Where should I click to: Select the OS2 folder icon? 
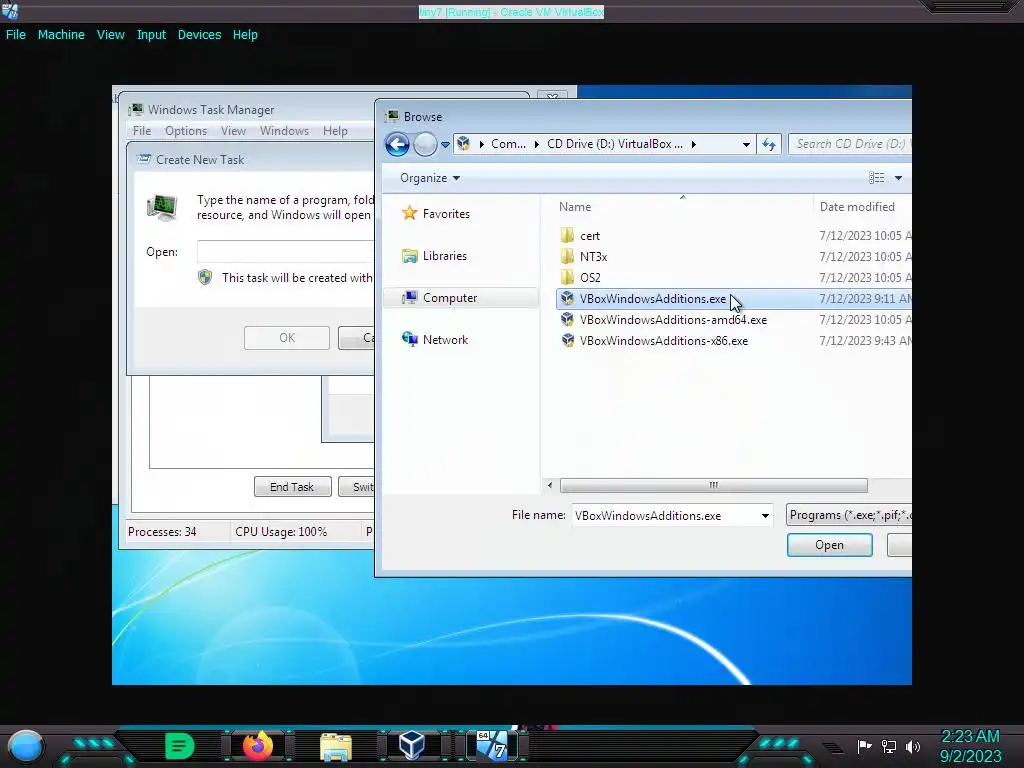click(568, 277)
